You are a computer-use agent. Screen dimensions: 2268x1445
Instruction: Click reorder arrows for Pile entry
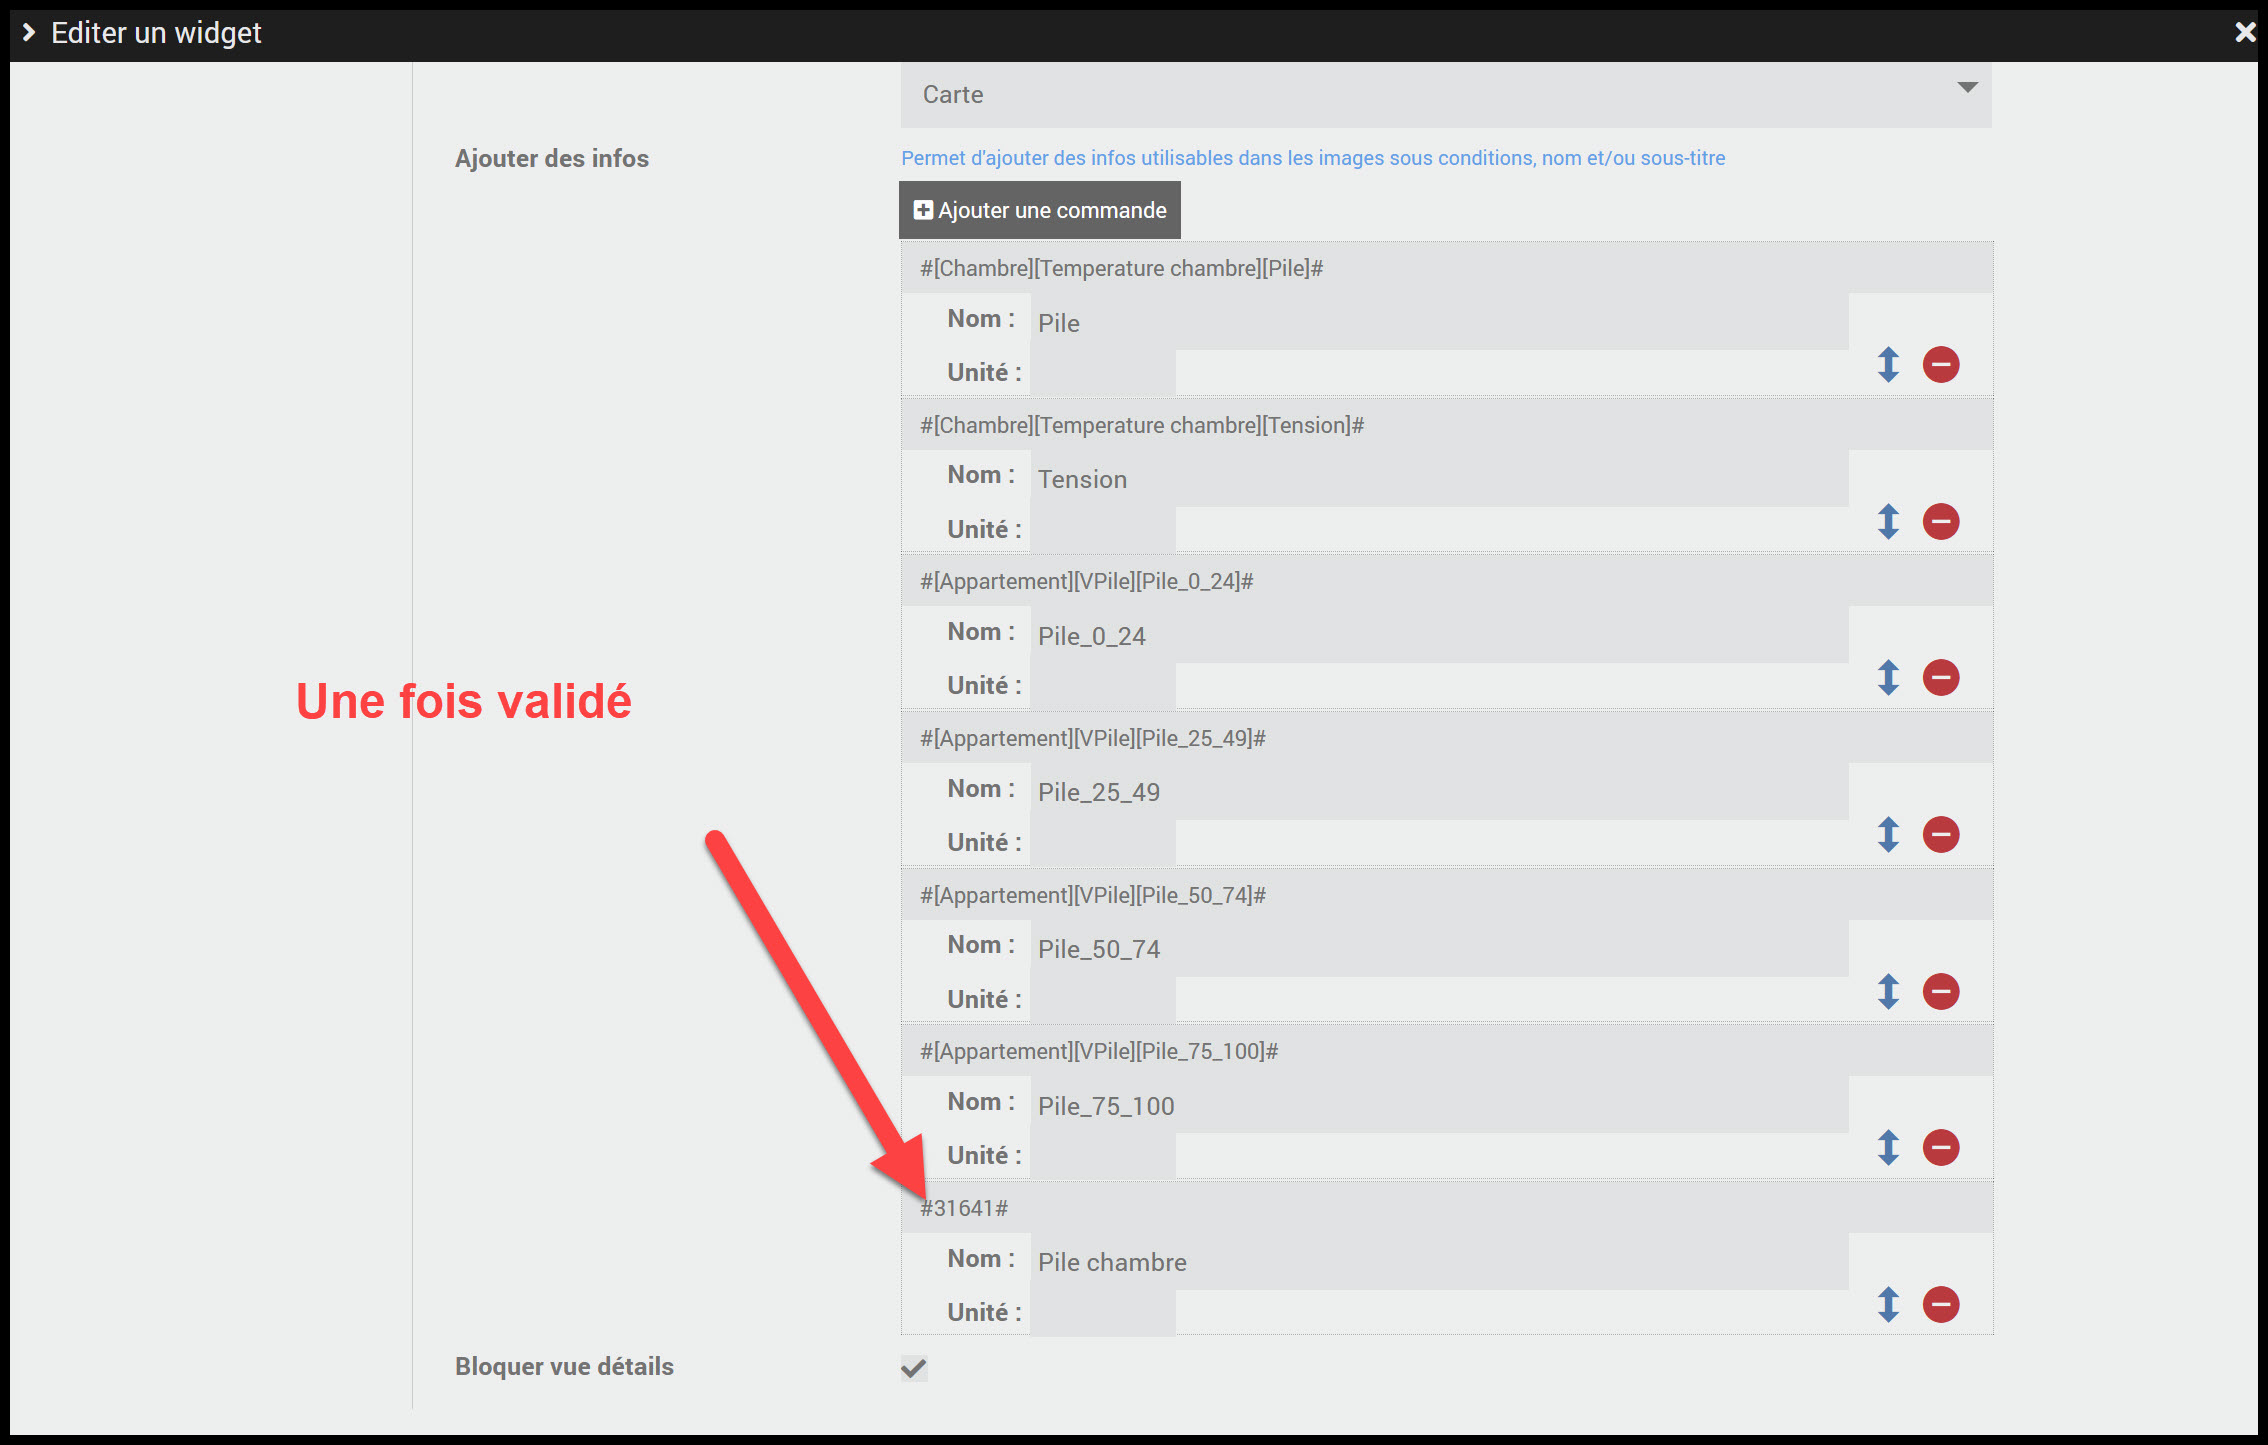1887,364
